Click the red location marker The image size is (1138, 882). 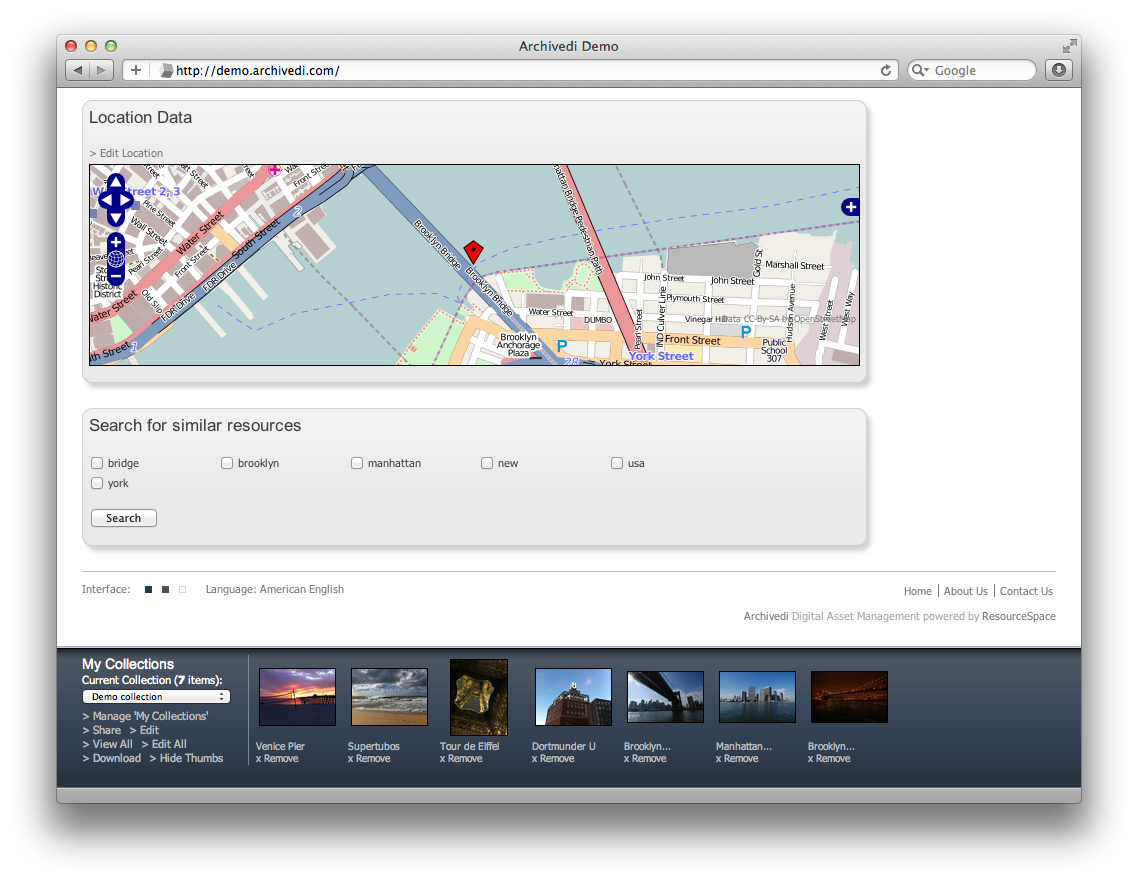(473, 251)
